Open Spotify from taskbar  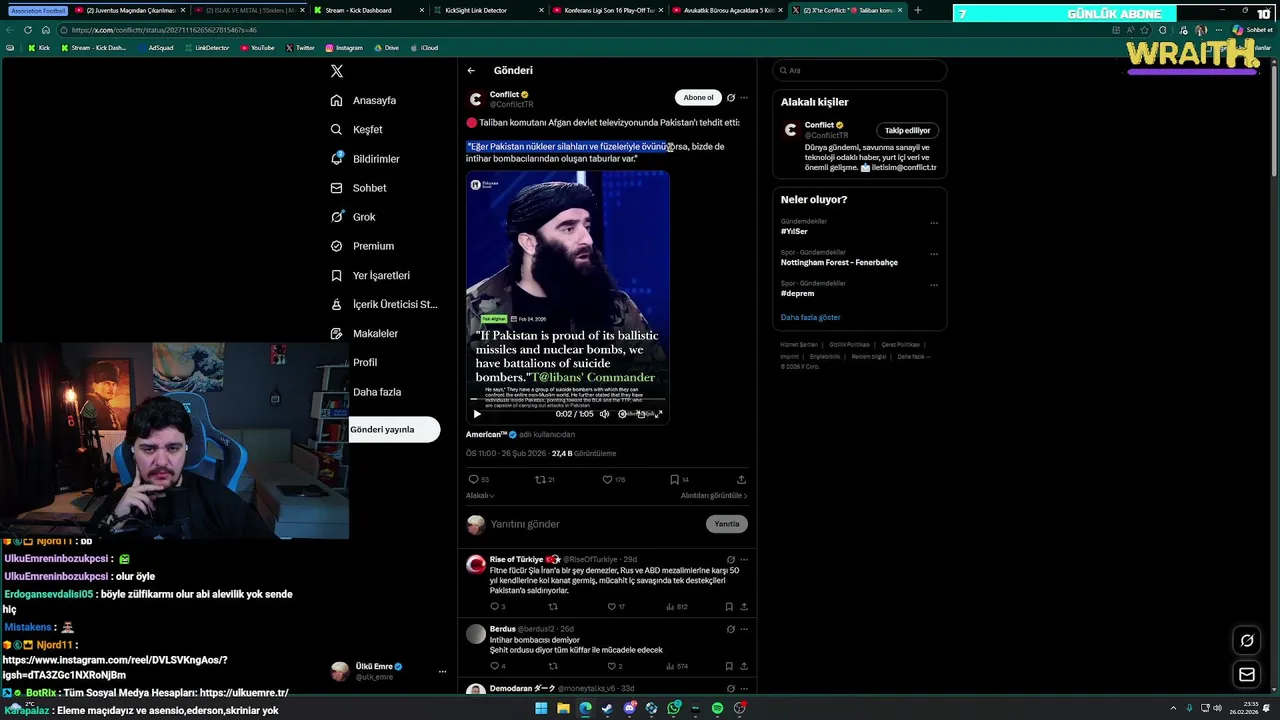(717, 708)
